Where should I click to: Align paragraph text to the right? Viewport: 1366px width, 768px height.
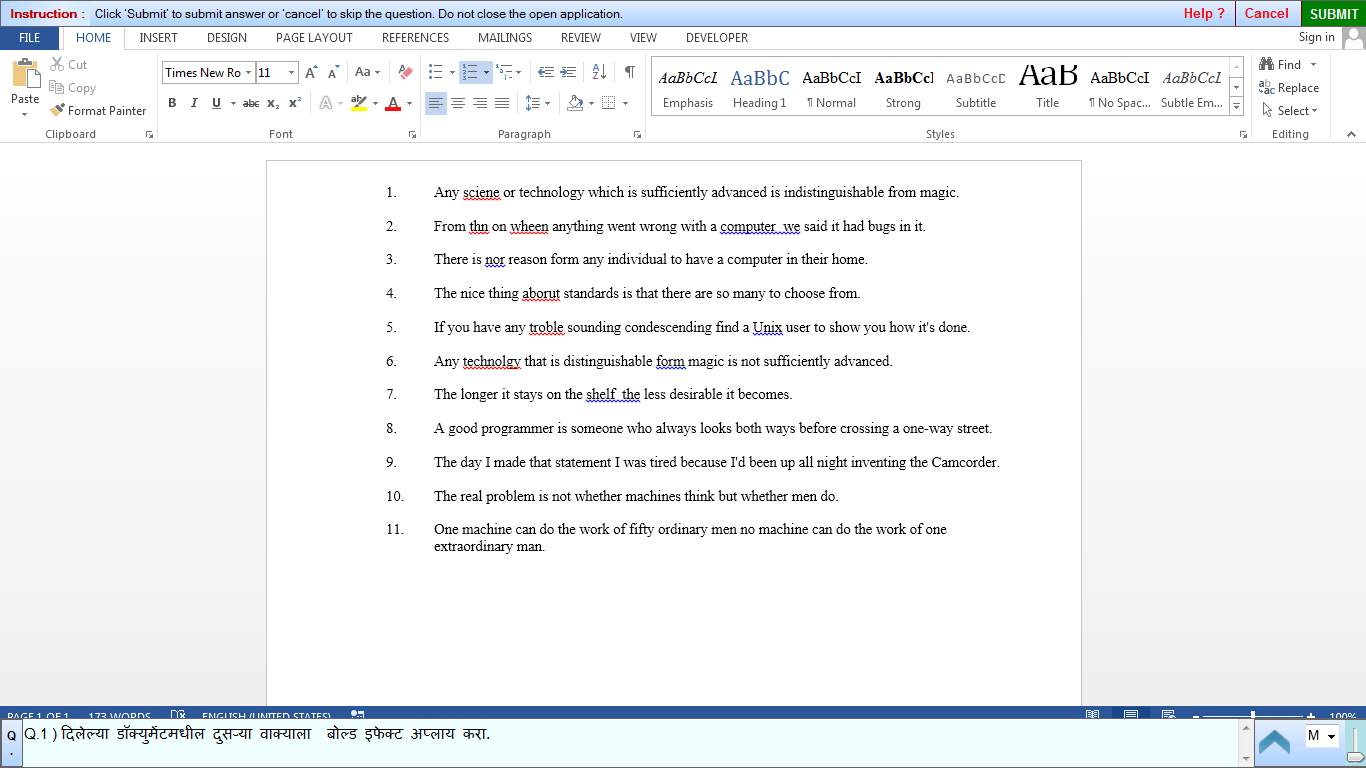click(x=480, y=103)
